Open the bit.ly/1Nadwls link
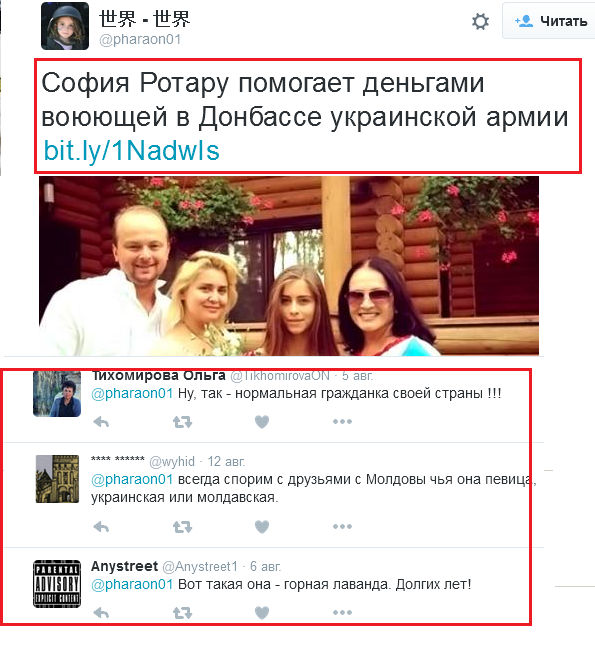Screen dimensions: 595x647 (132, 151)
